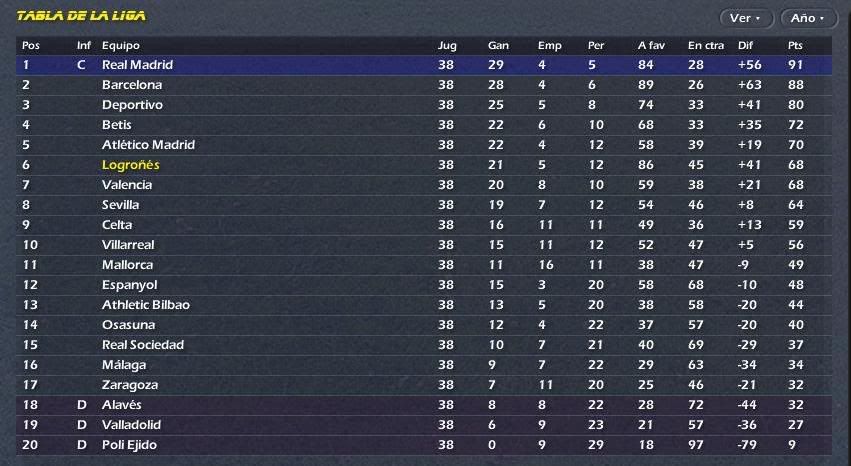Open the Deportivo team entry

point(132,105)
